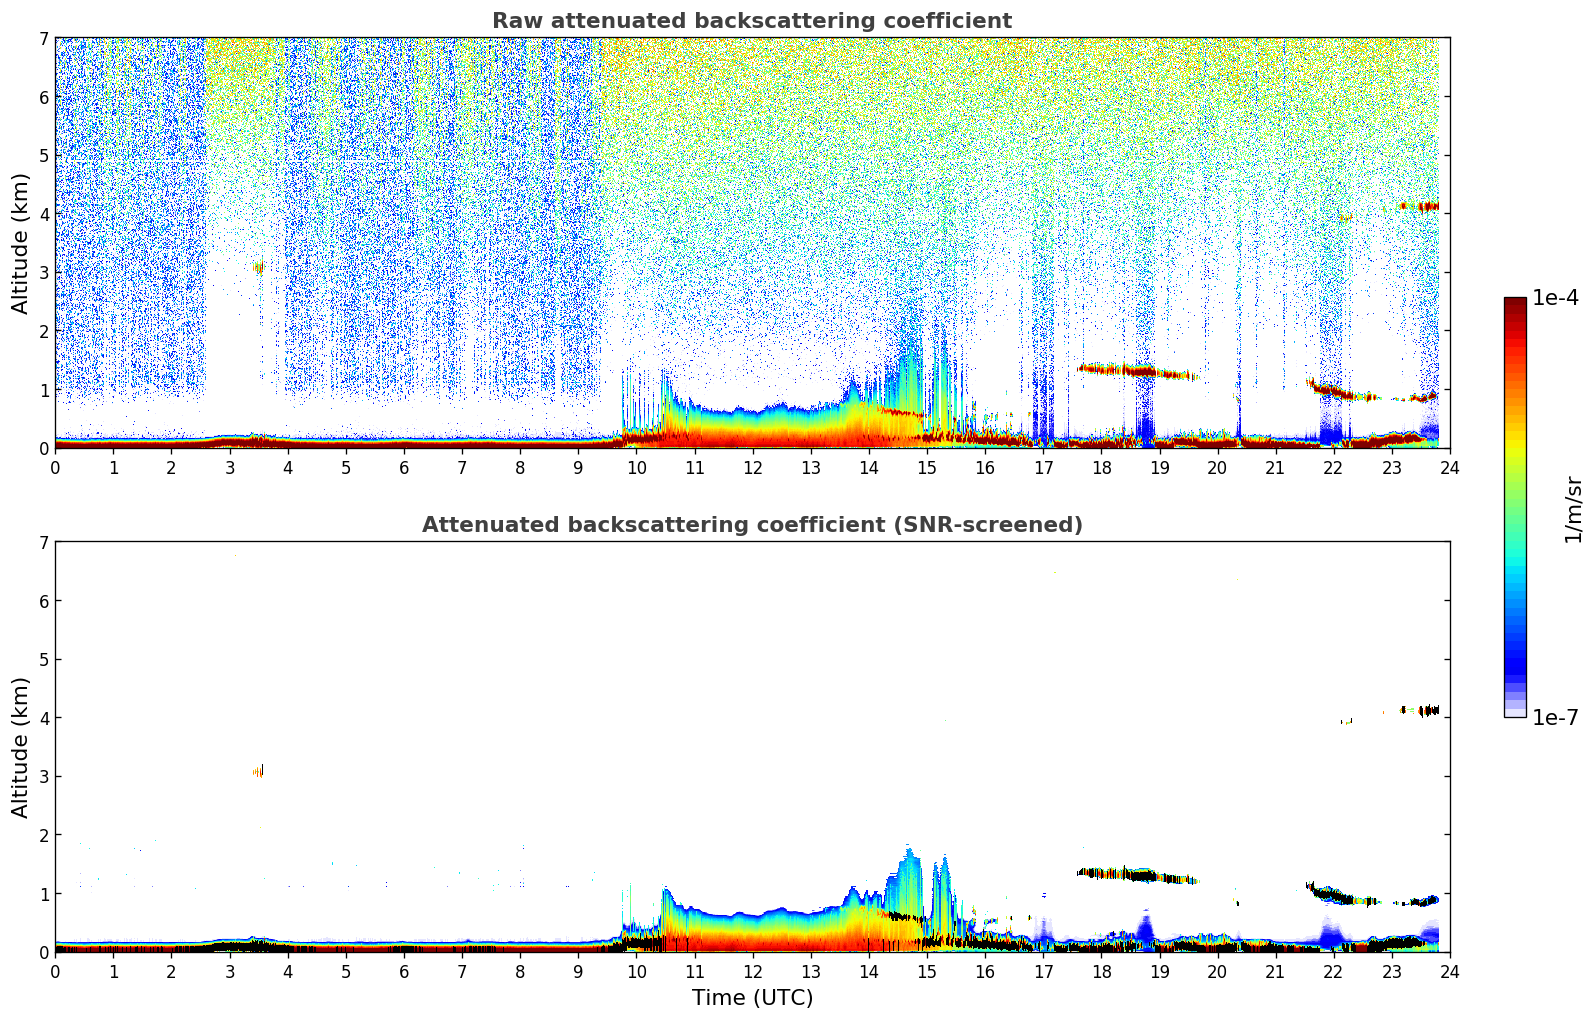Image resolution: width=1595 pixels, height=1020 pixels.
Task: Click the rainbow colorbar scale
Action: tap(1515, 507)
